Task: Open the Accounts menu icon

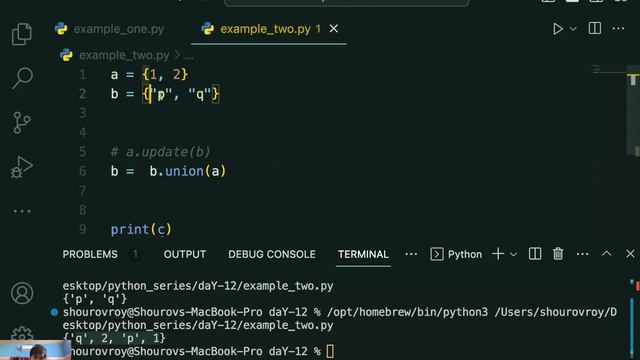Action: [22, 293]
